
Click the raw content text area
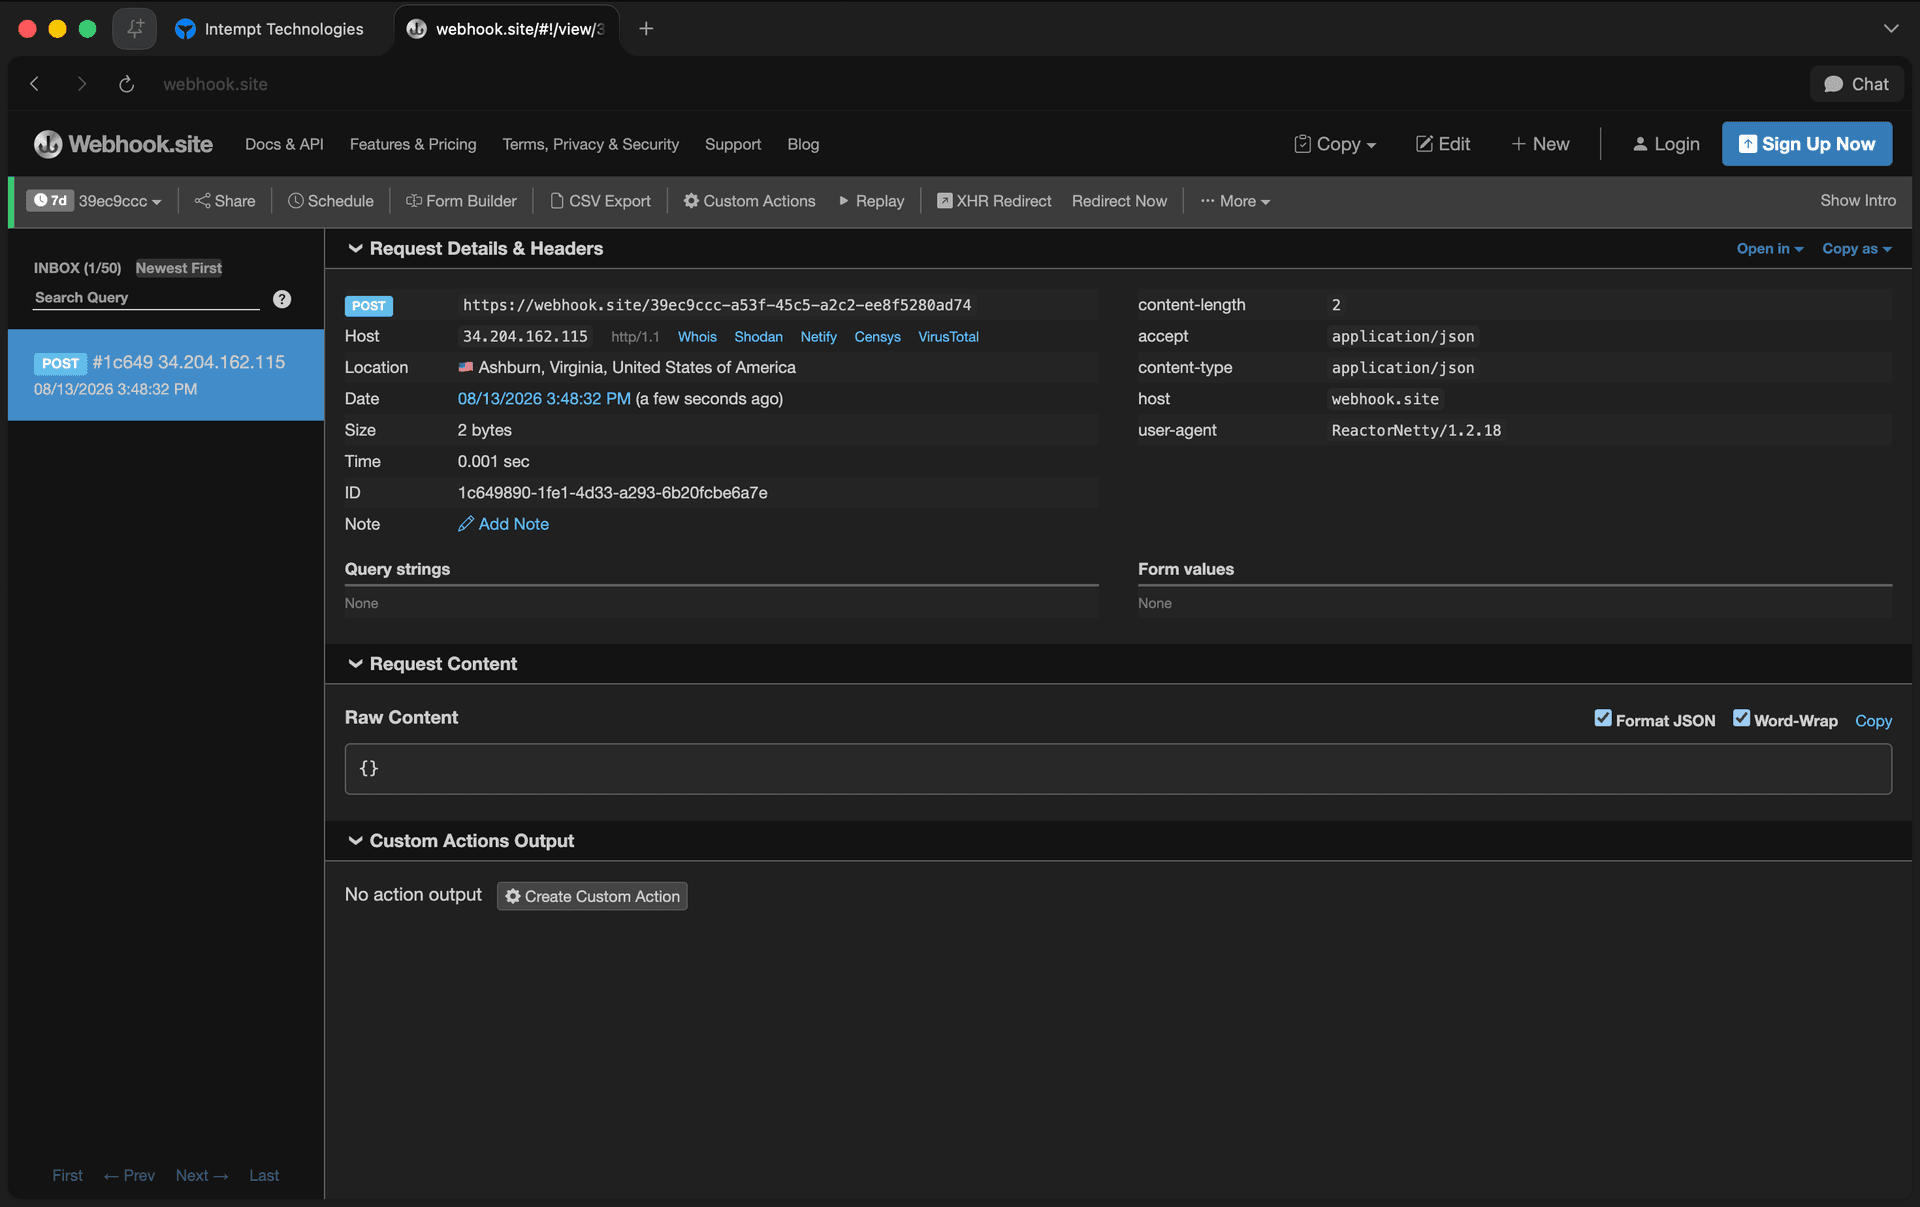(x=1118, y=769)
